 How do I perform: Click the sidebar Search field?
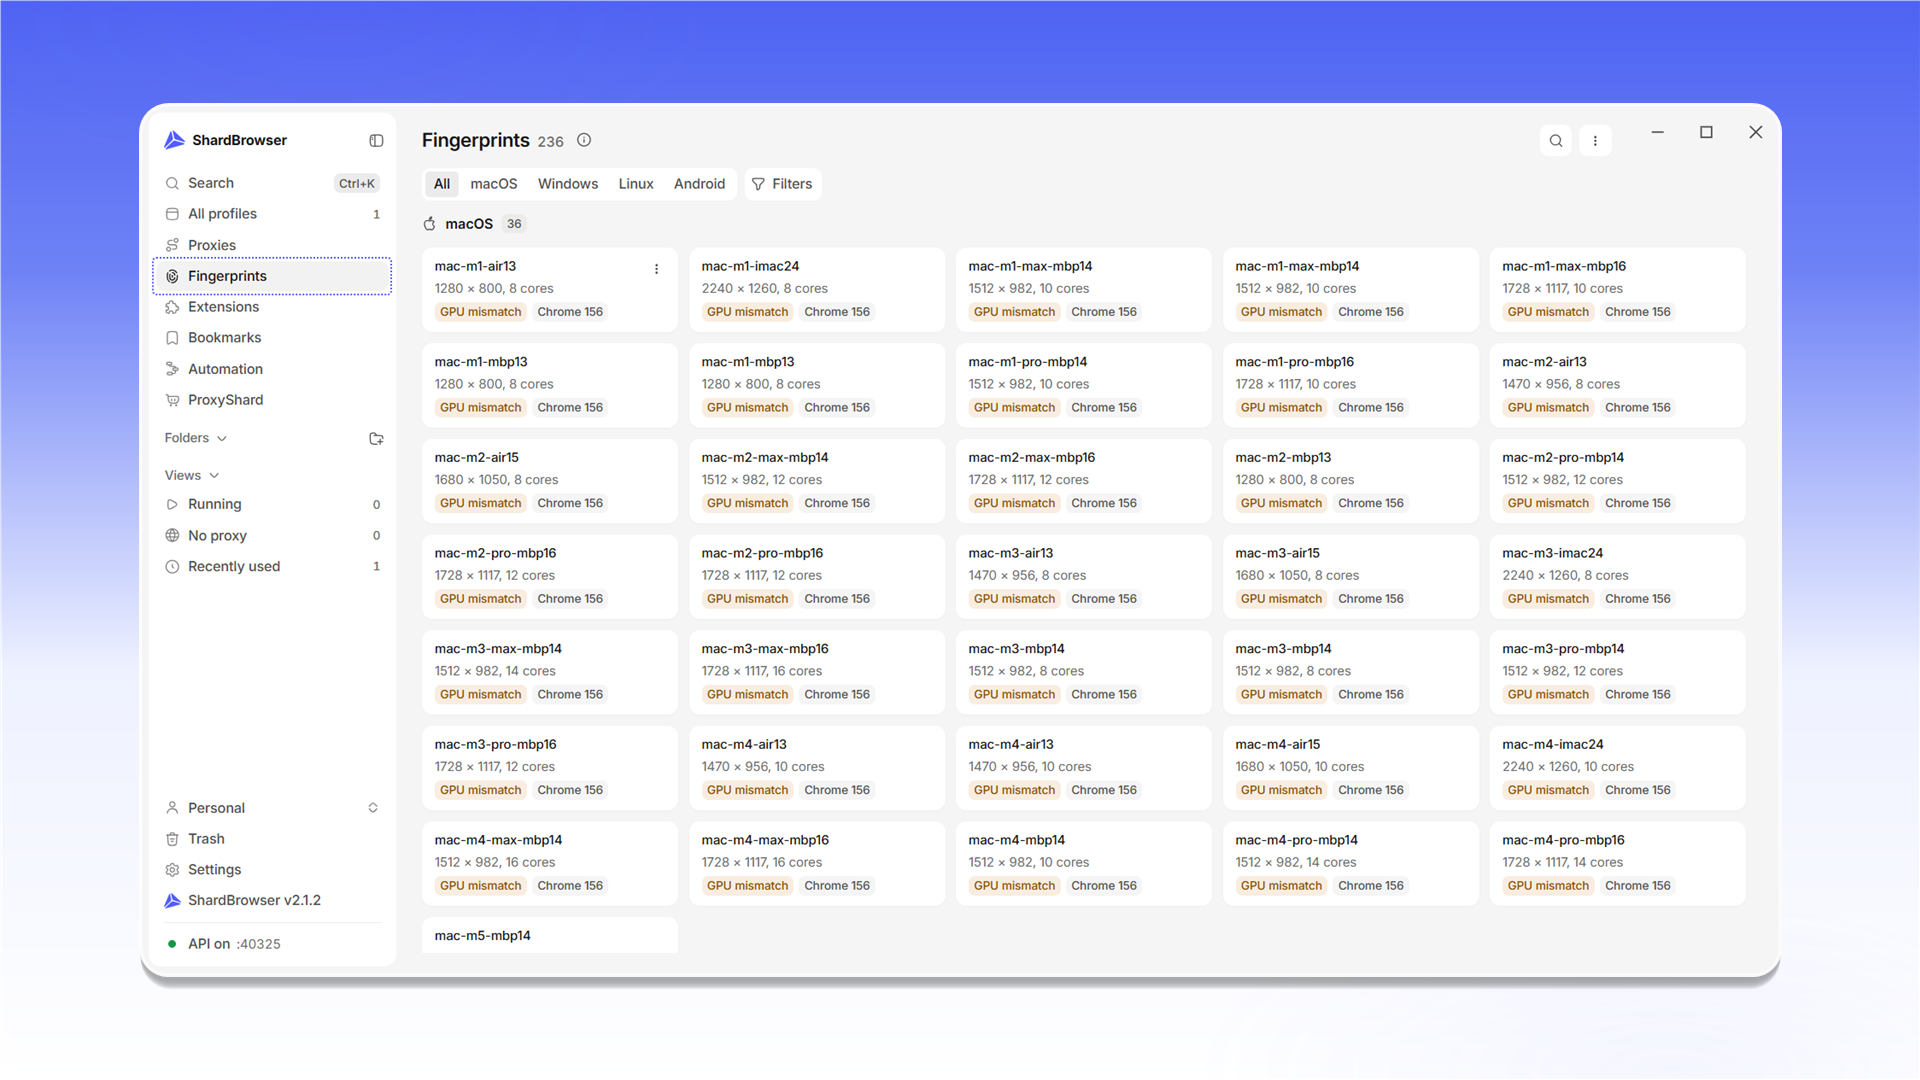pyautogui.click(x=271, y=183)
